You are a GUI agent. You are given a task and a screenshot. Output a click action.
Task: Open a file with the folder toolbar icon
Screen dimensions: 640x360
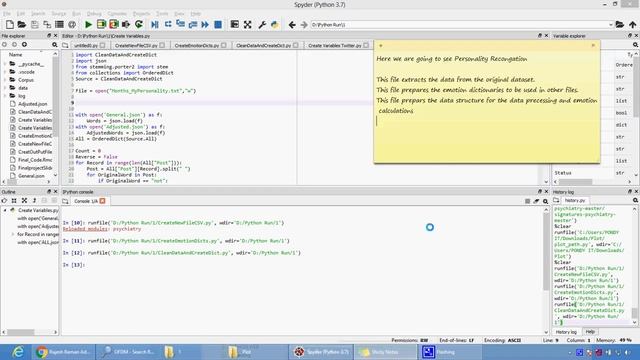click(22, 24)
